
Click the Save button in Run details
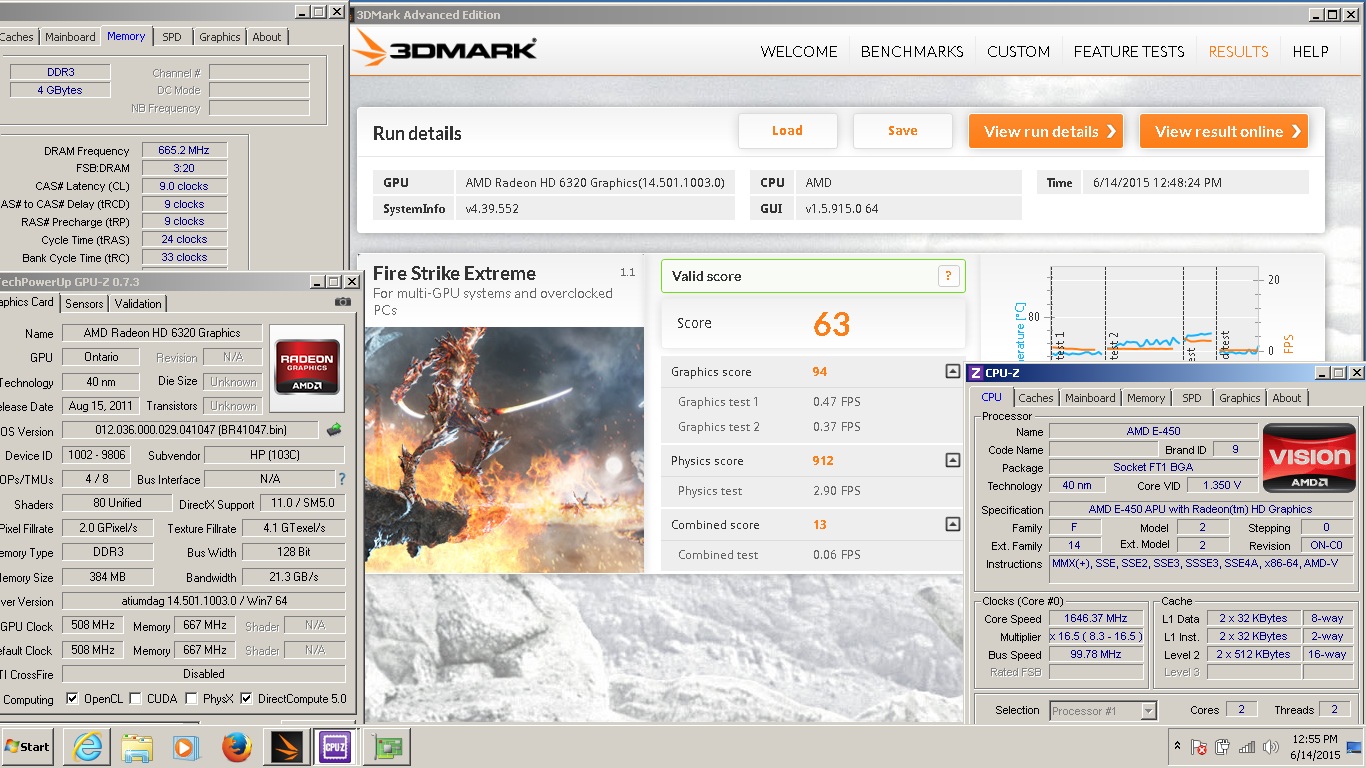pyautogui.click(x=902, y=131)
